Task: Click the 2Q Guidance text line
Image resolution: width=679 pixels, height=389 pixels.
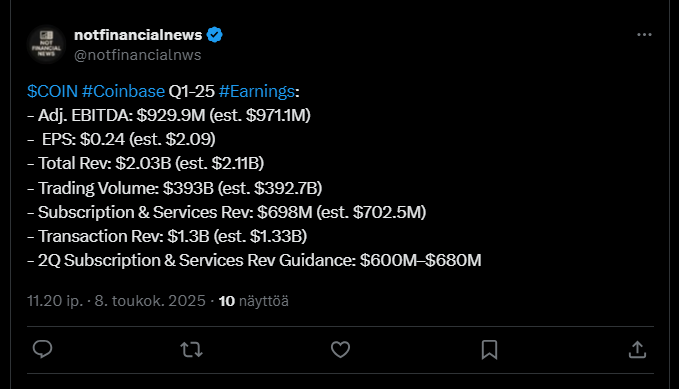Action: (254, 260)
